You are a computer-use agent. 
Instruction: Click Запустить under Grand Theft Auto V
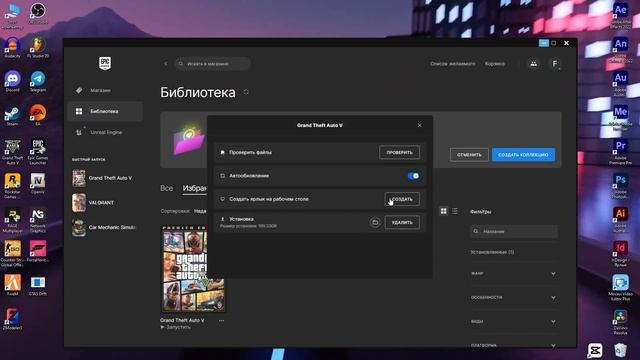tap(176, 327)
